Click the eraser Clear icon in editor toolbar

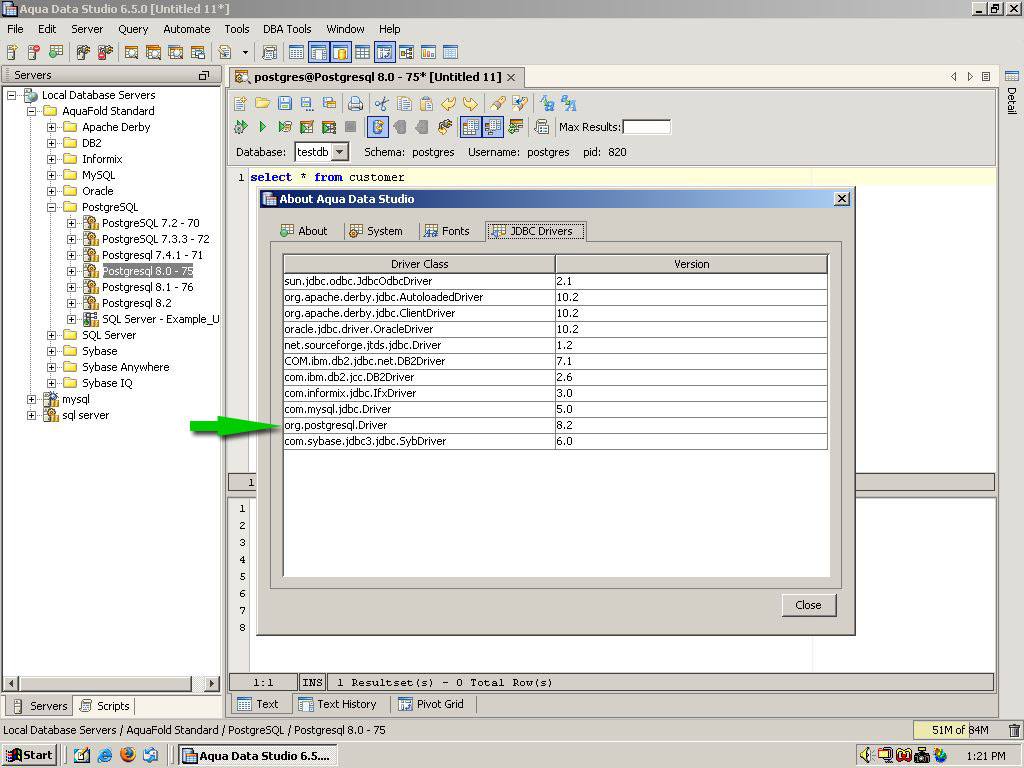pos(498,103)
